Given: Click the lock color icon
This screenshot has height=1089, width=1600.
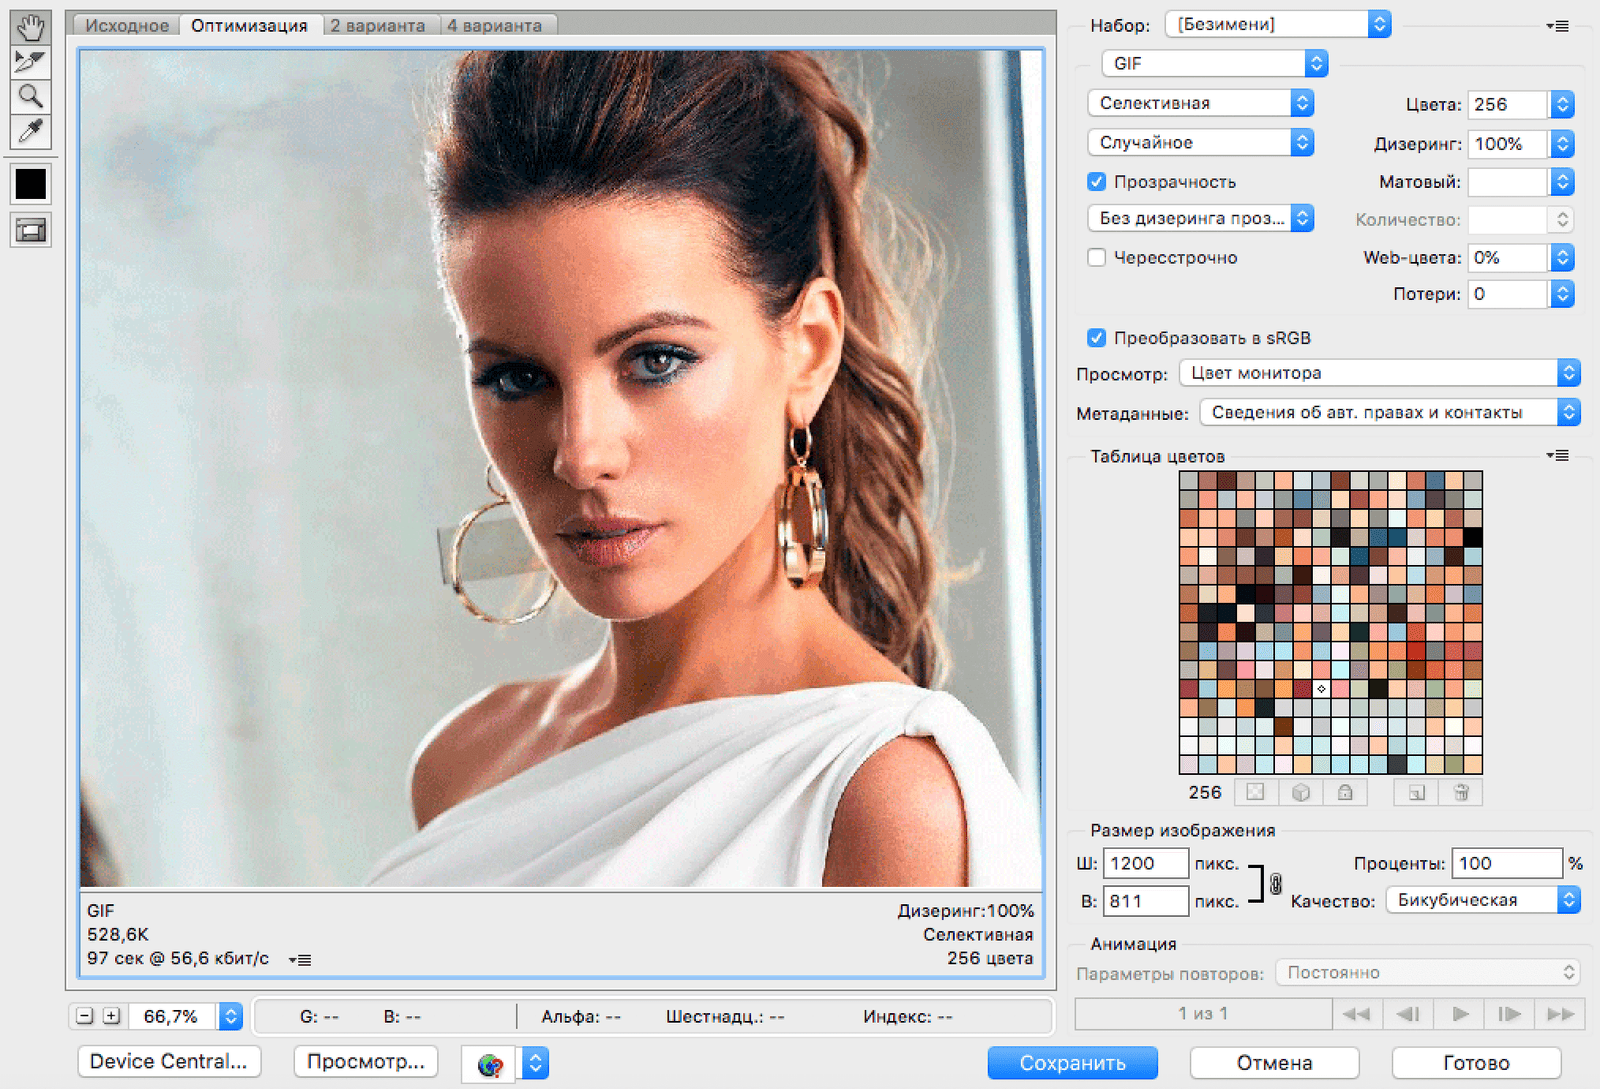Looking at the screenshot, I should click(1345, 793).
